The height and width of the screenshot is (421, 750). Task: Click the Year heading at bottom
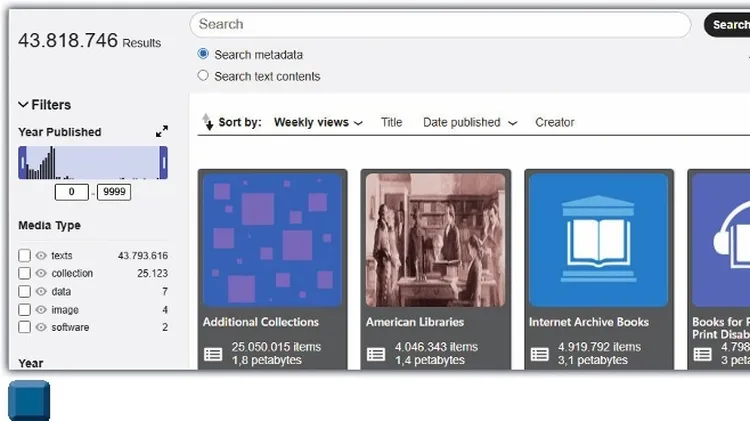pyautogui.click(x=31, y=364)
